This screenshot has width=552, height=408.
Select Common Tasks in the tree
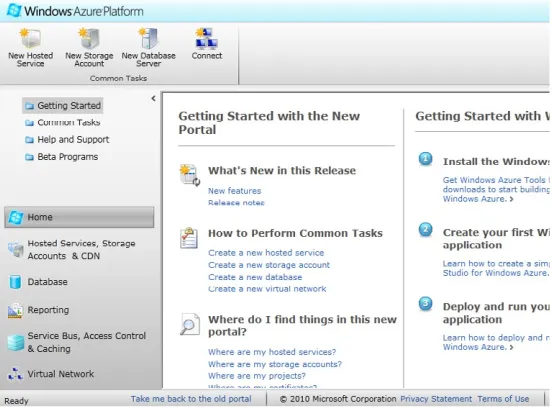click(63, 123)
